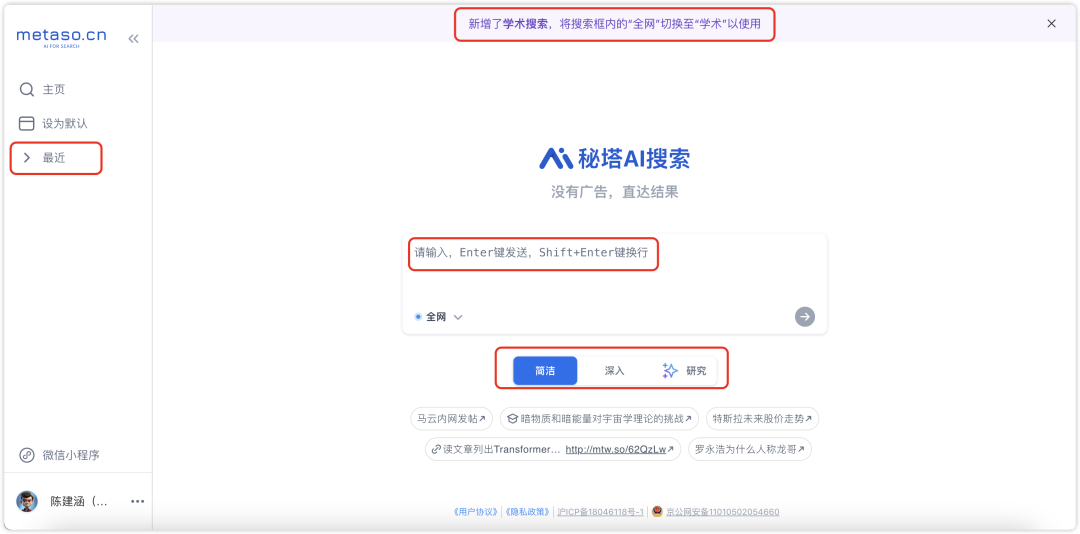Click the tagline 没有广告，直达结果
The width and height of the screenshot is (1080, 534).
coord(614,192)
